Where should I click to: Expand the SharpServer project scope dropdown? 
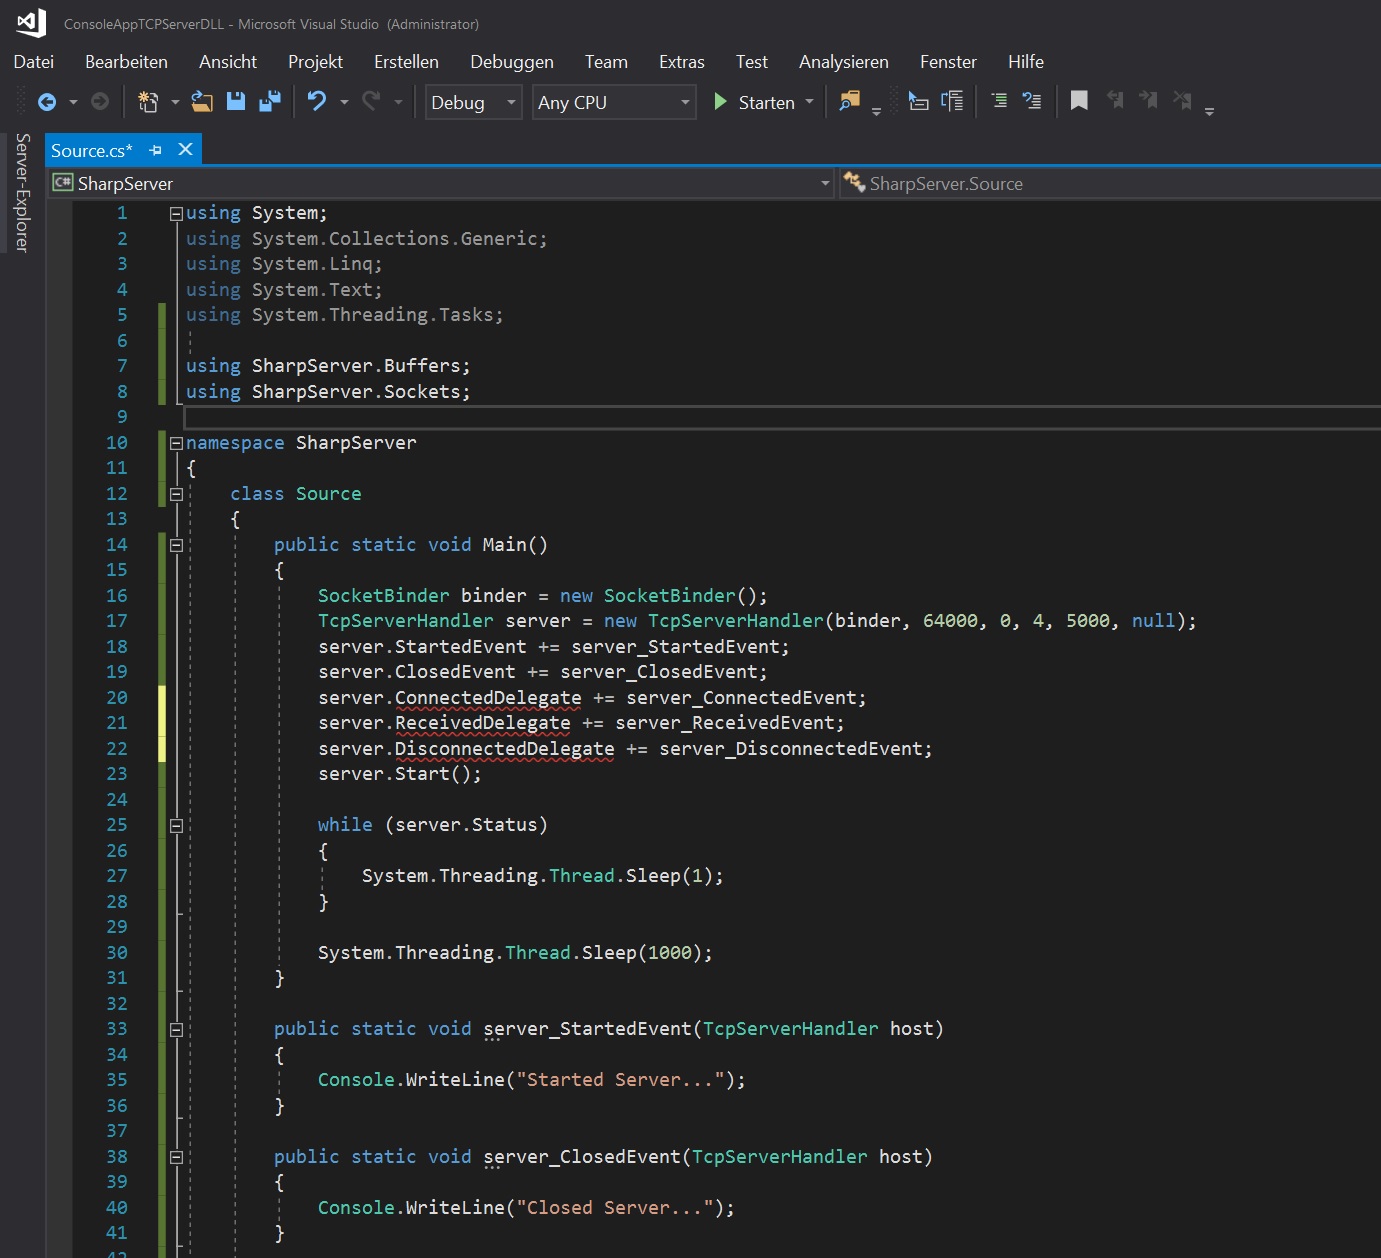(x=825, y=184)
